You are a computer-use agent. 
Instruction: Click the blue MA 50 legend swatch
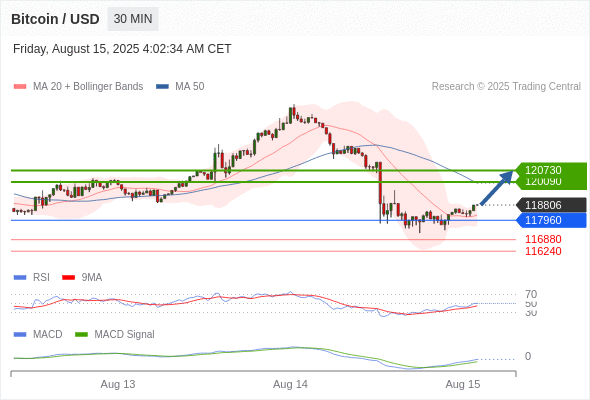point(163,87)
